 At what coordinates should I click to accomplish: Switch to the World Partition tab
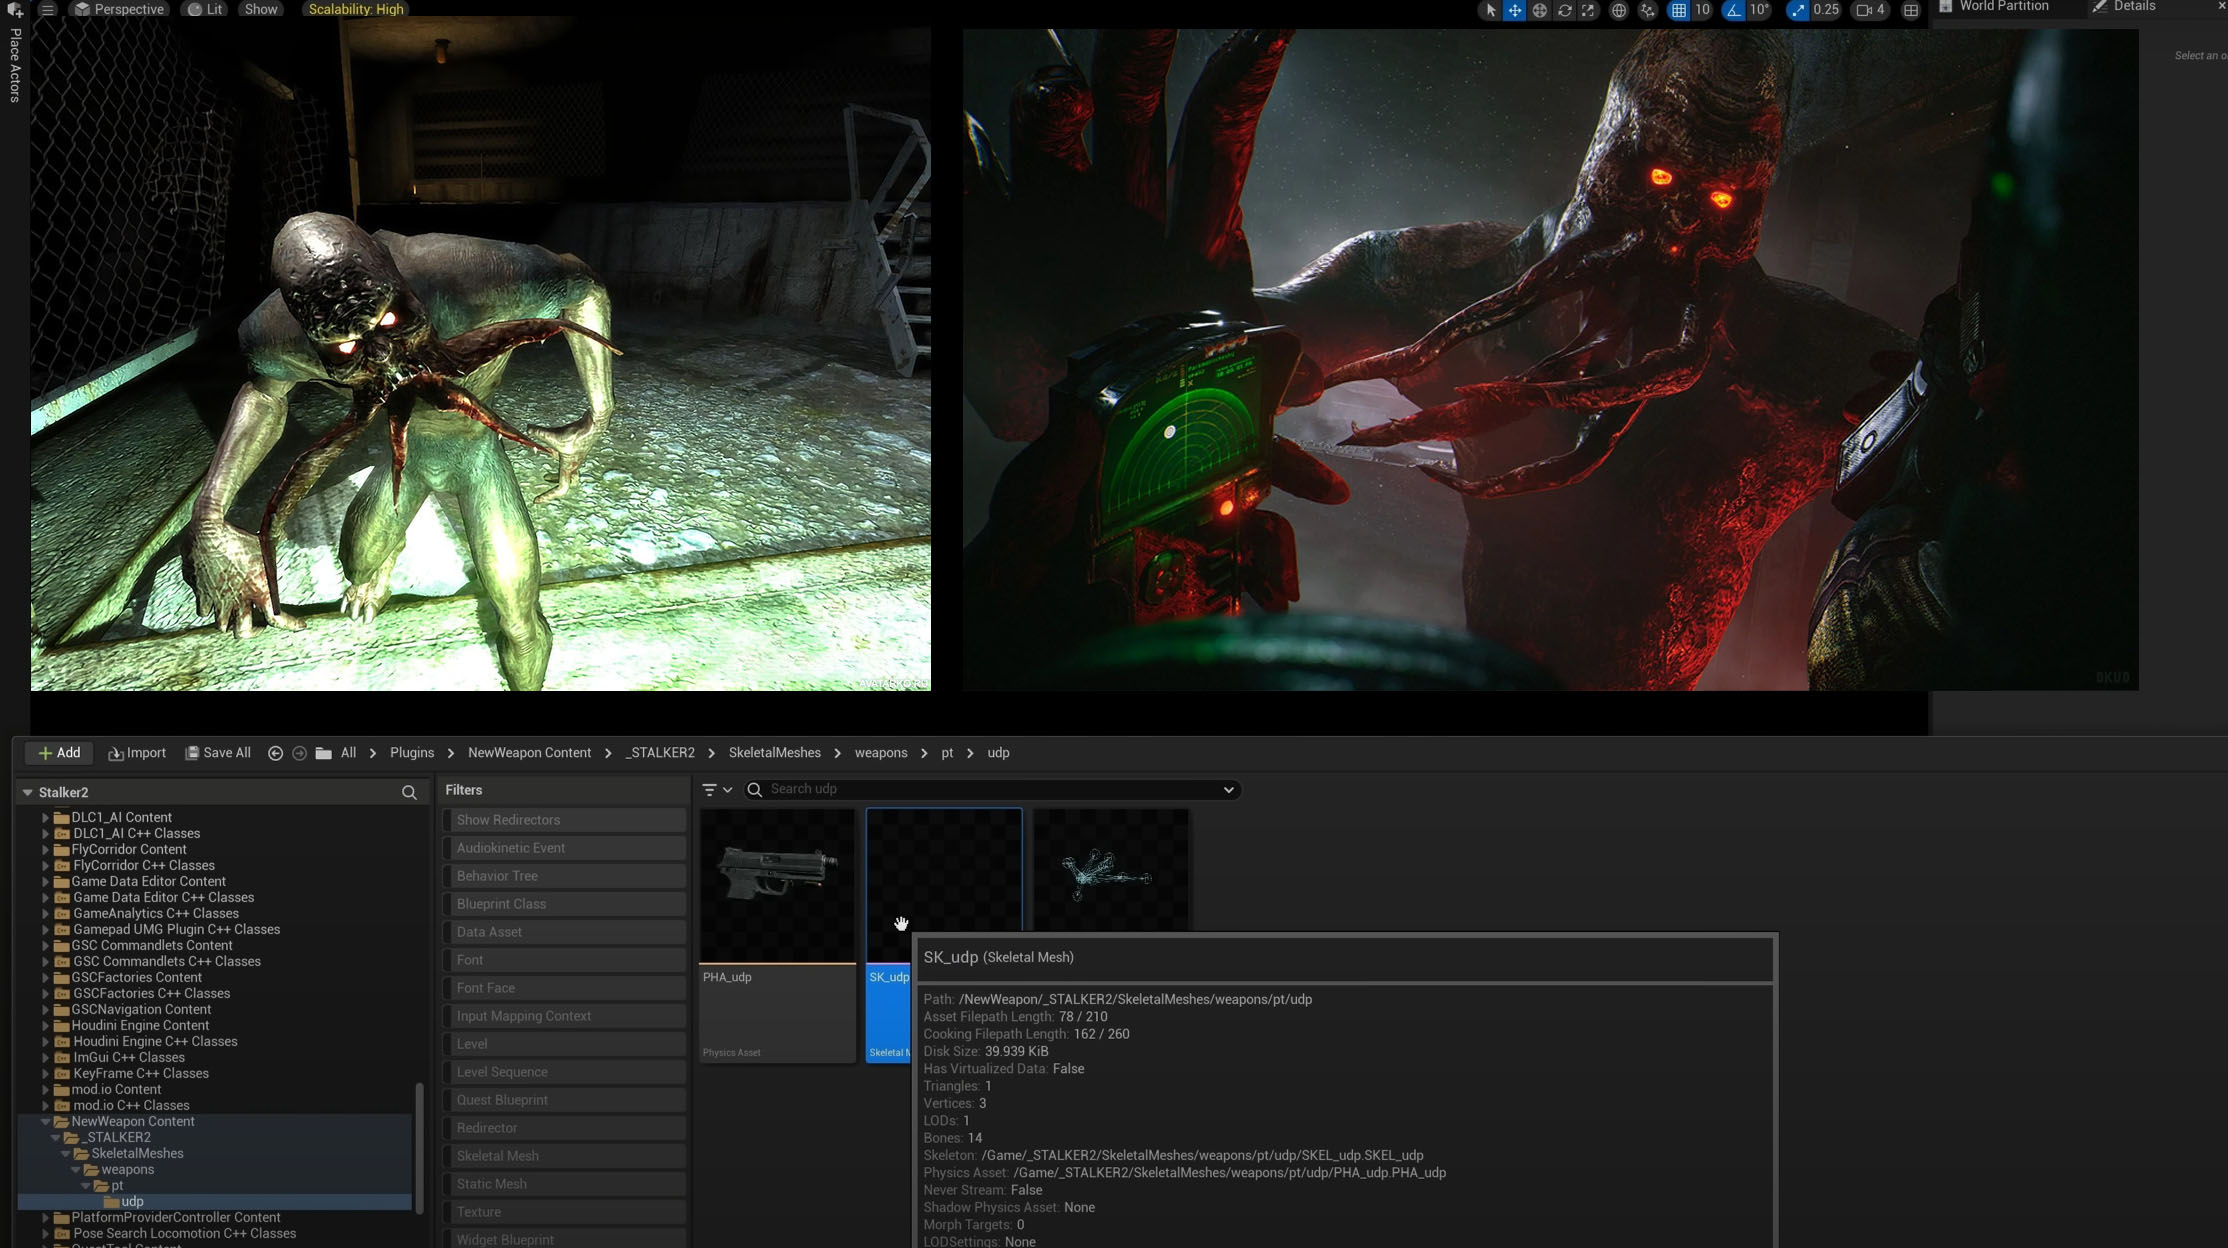pyautogui.click(x=2003, y=6)
